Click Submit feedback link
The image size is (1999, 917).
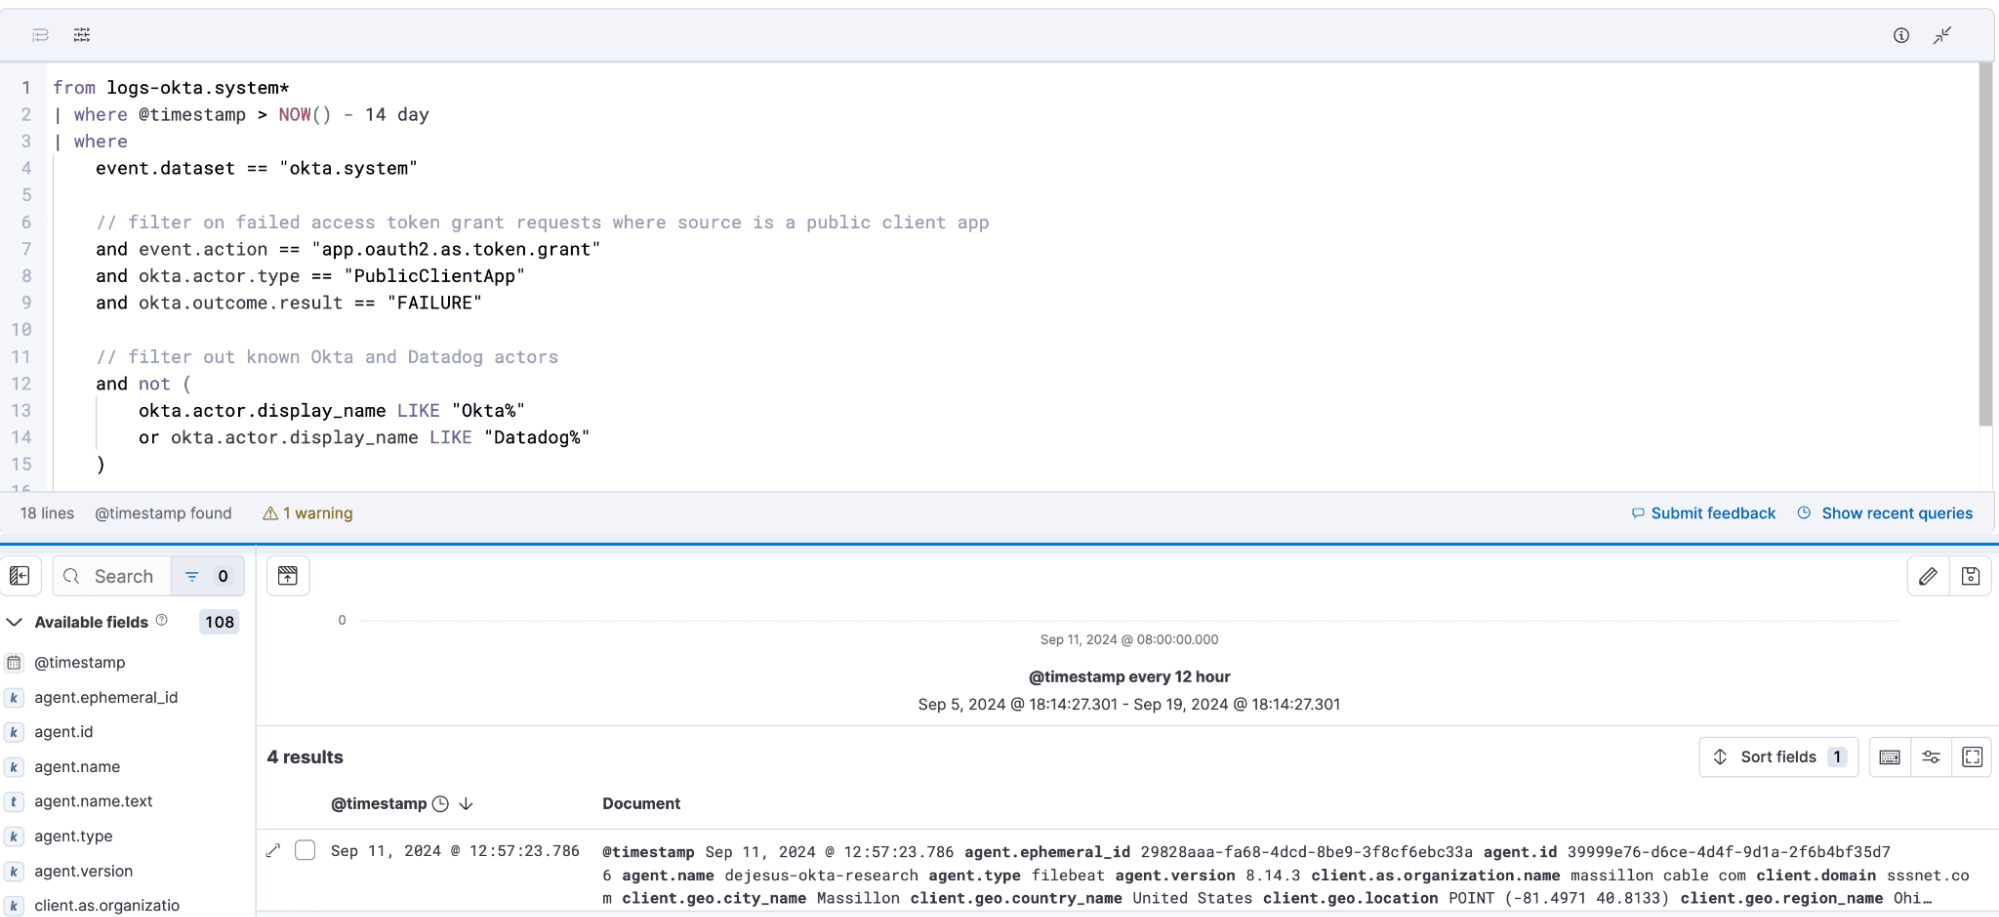click(x=1712, y=513)
